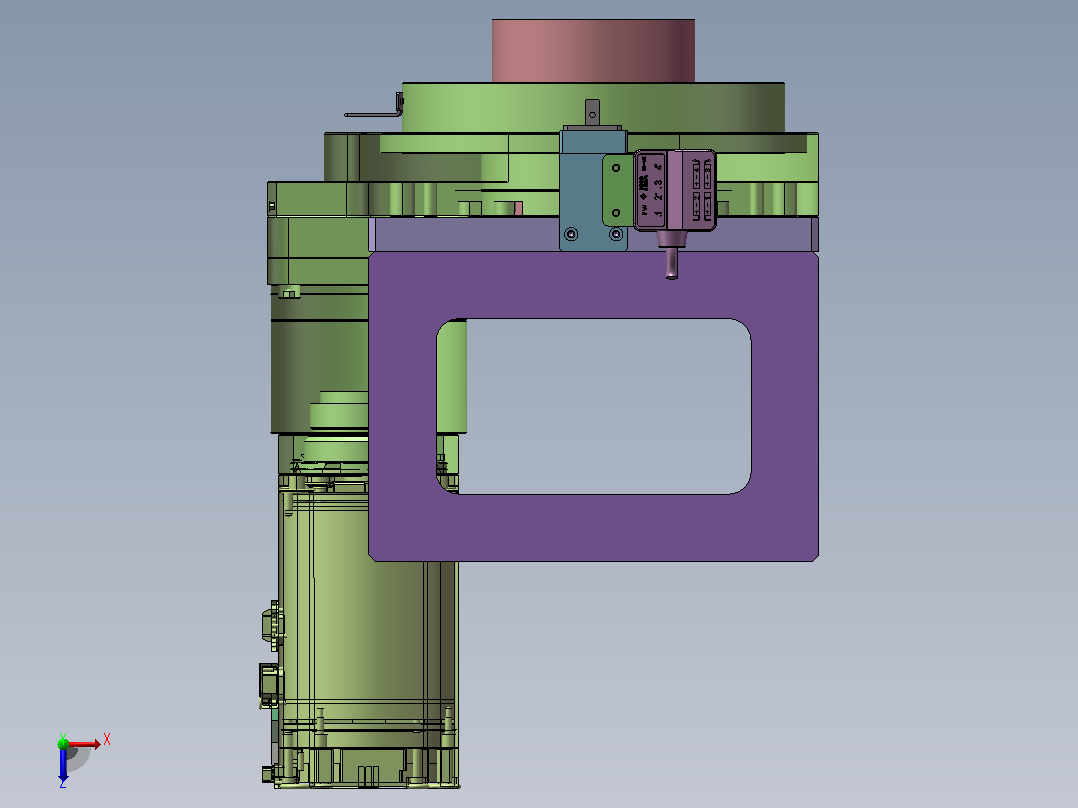Select the pink cylinder on top of the assembly
This screenshot has height=808, width=1078.
[593, 51]
